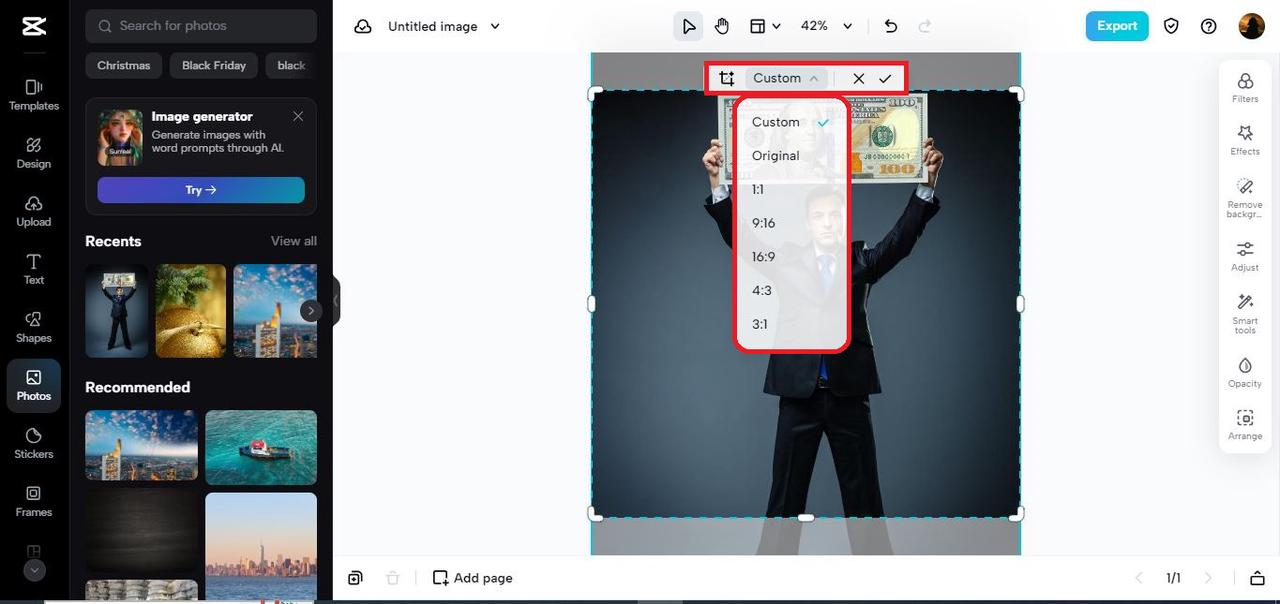Select the 1:1 crop ratio
The width and height of the screenshot is (1280, 604).
[791, 190]
